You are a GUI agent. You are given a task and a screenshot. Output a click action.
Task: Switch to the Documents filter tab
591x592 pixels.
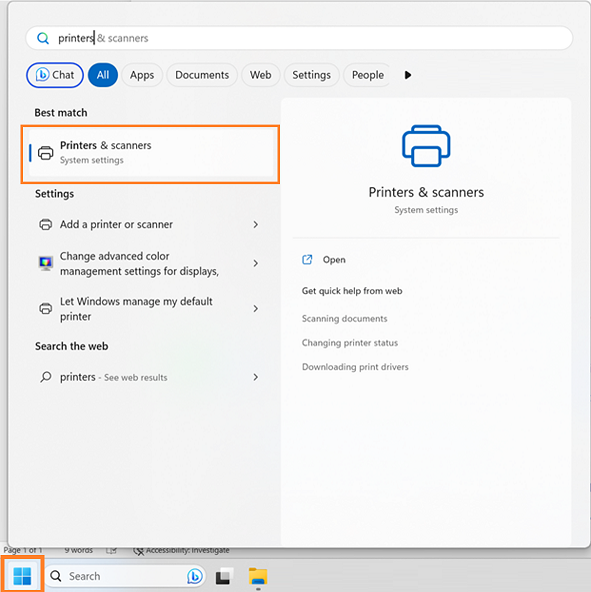202,75
